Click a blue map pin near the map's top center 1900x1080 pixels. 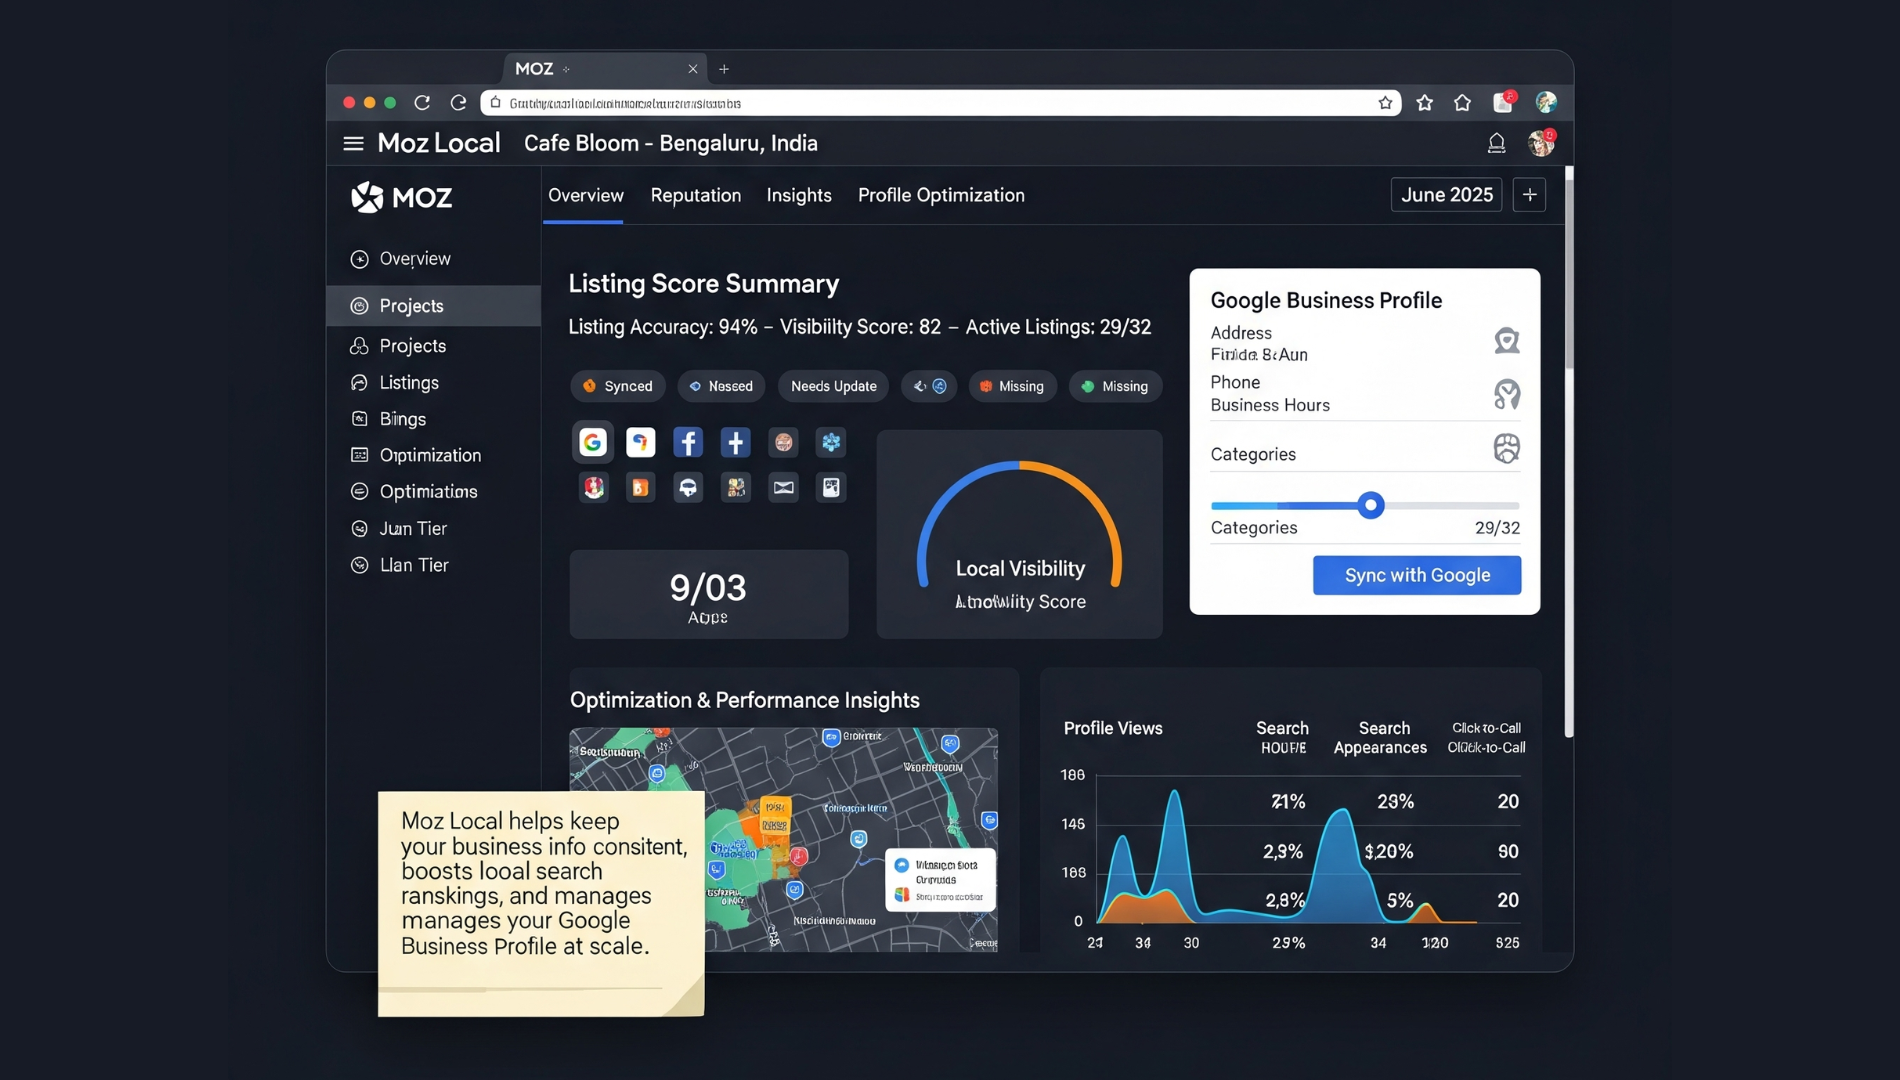831,738
